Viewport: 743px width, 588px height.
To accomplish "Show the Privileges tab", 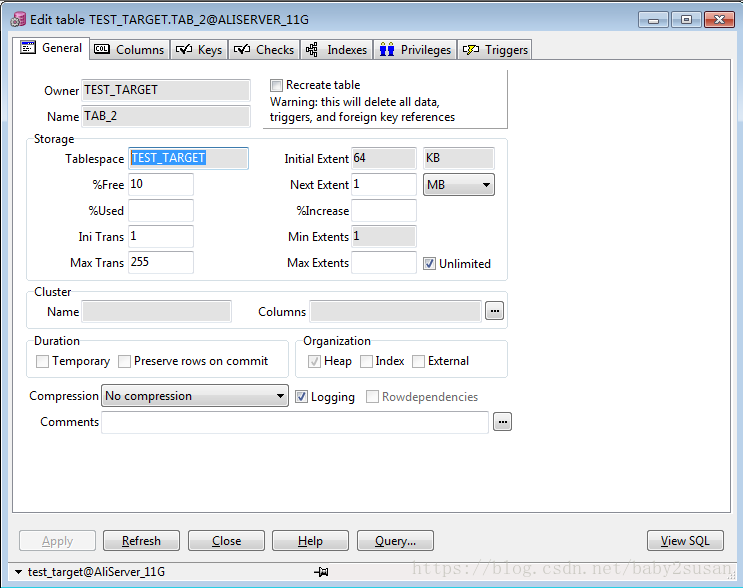I will coord(415,49).
